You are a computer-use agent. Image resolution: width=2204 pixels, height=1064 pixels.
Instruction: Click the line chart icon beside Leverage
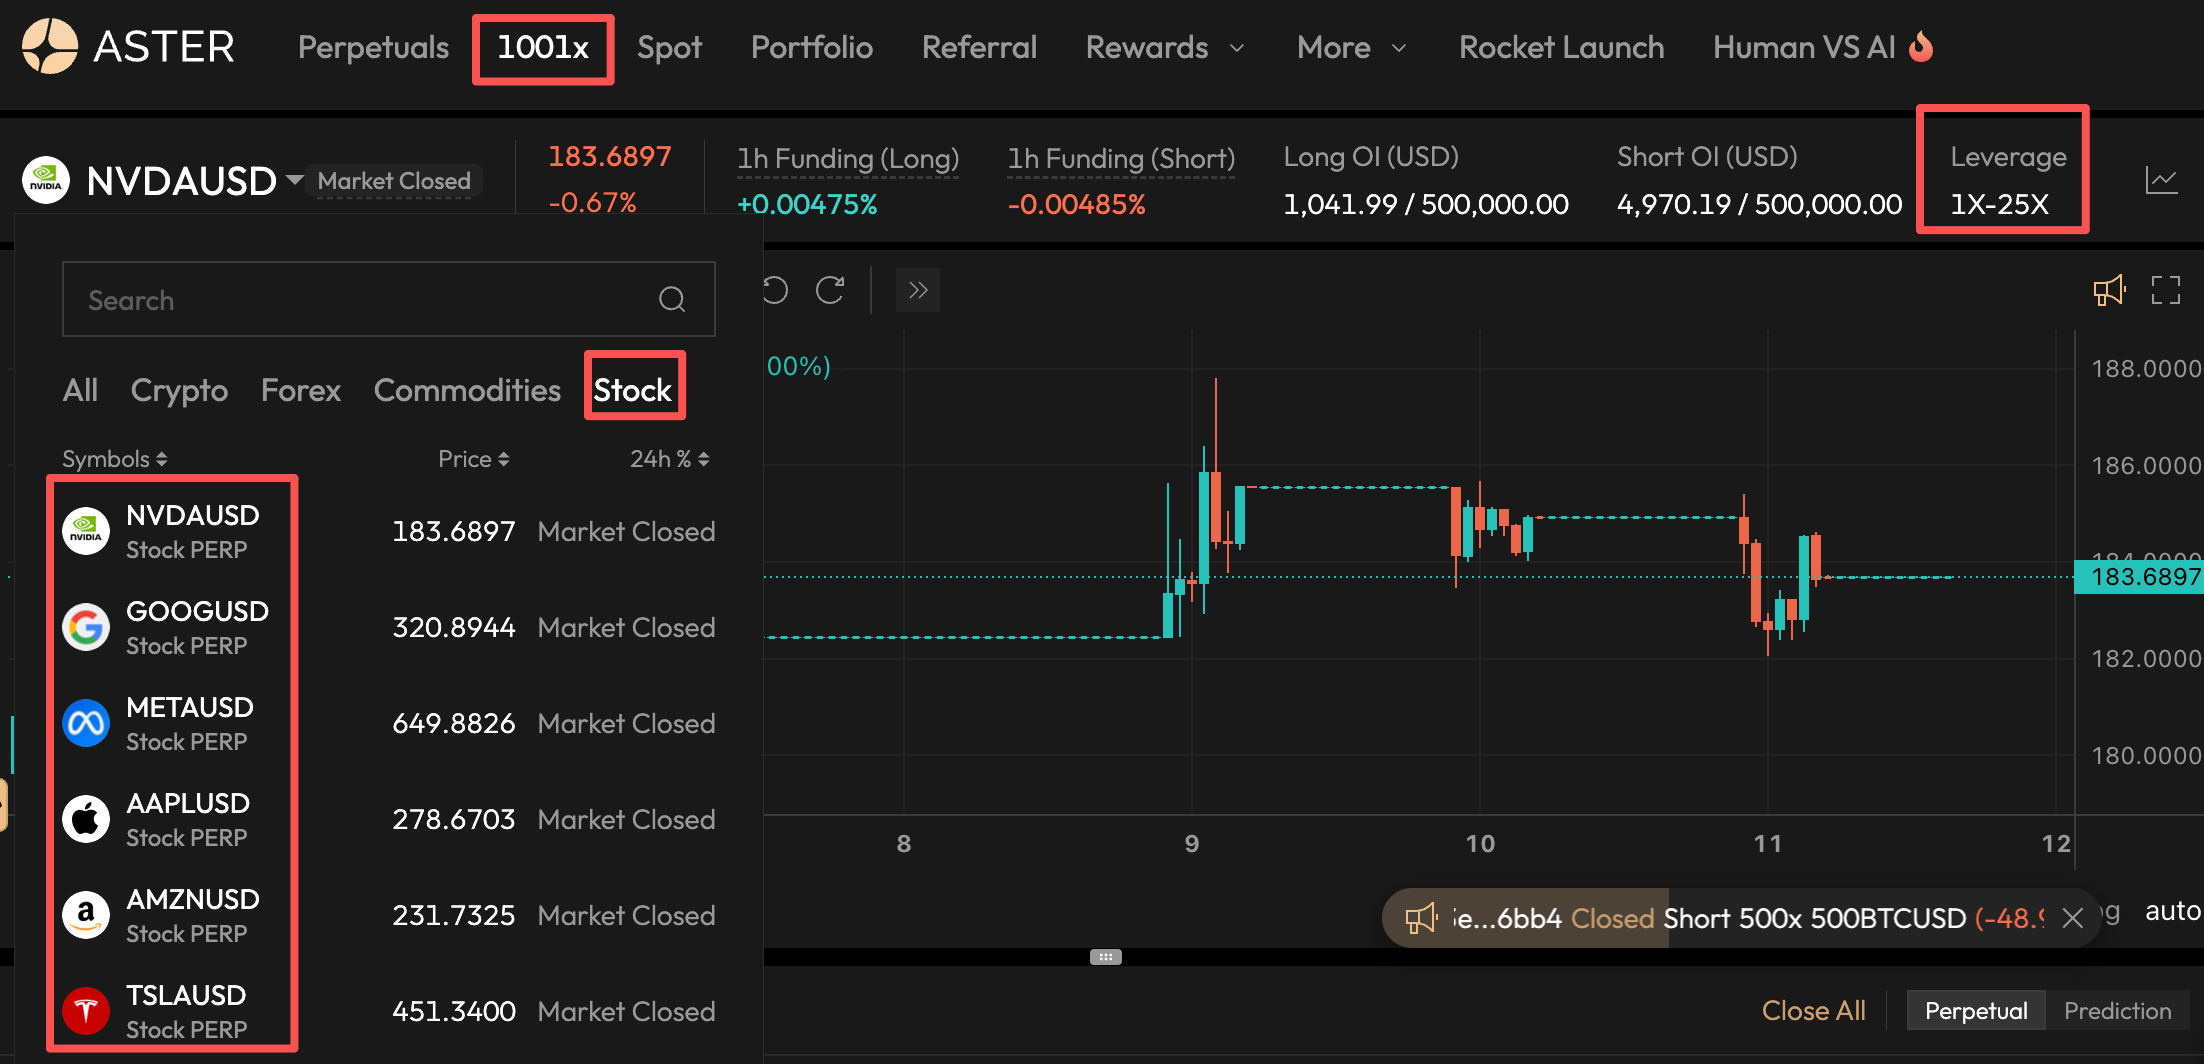click(2161, 181)
